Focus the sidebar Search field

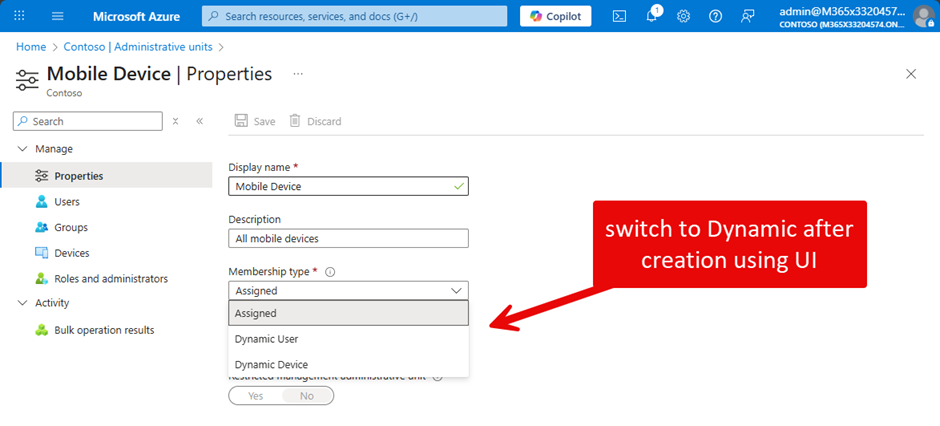click(x=88, y=121)
